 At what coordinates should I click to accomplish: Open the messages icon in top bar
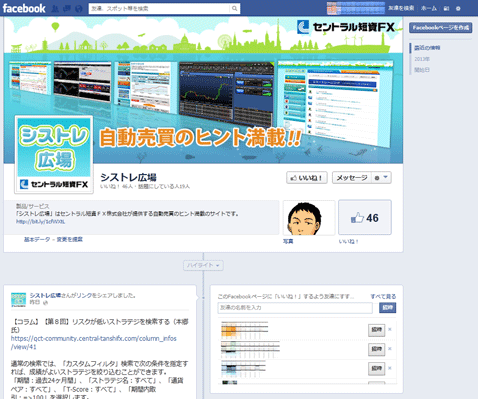[67, 9]
